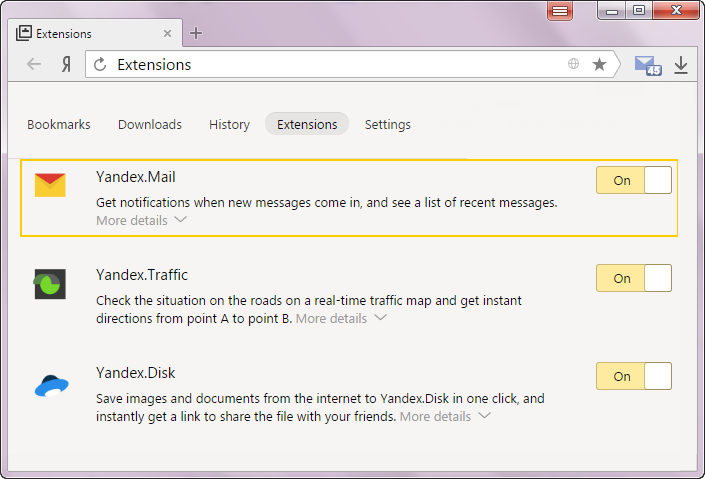The height and width of the screenshot is (479, 705).
Task: Open the History section
Action: pyautogui.click(x=229, y=125)
